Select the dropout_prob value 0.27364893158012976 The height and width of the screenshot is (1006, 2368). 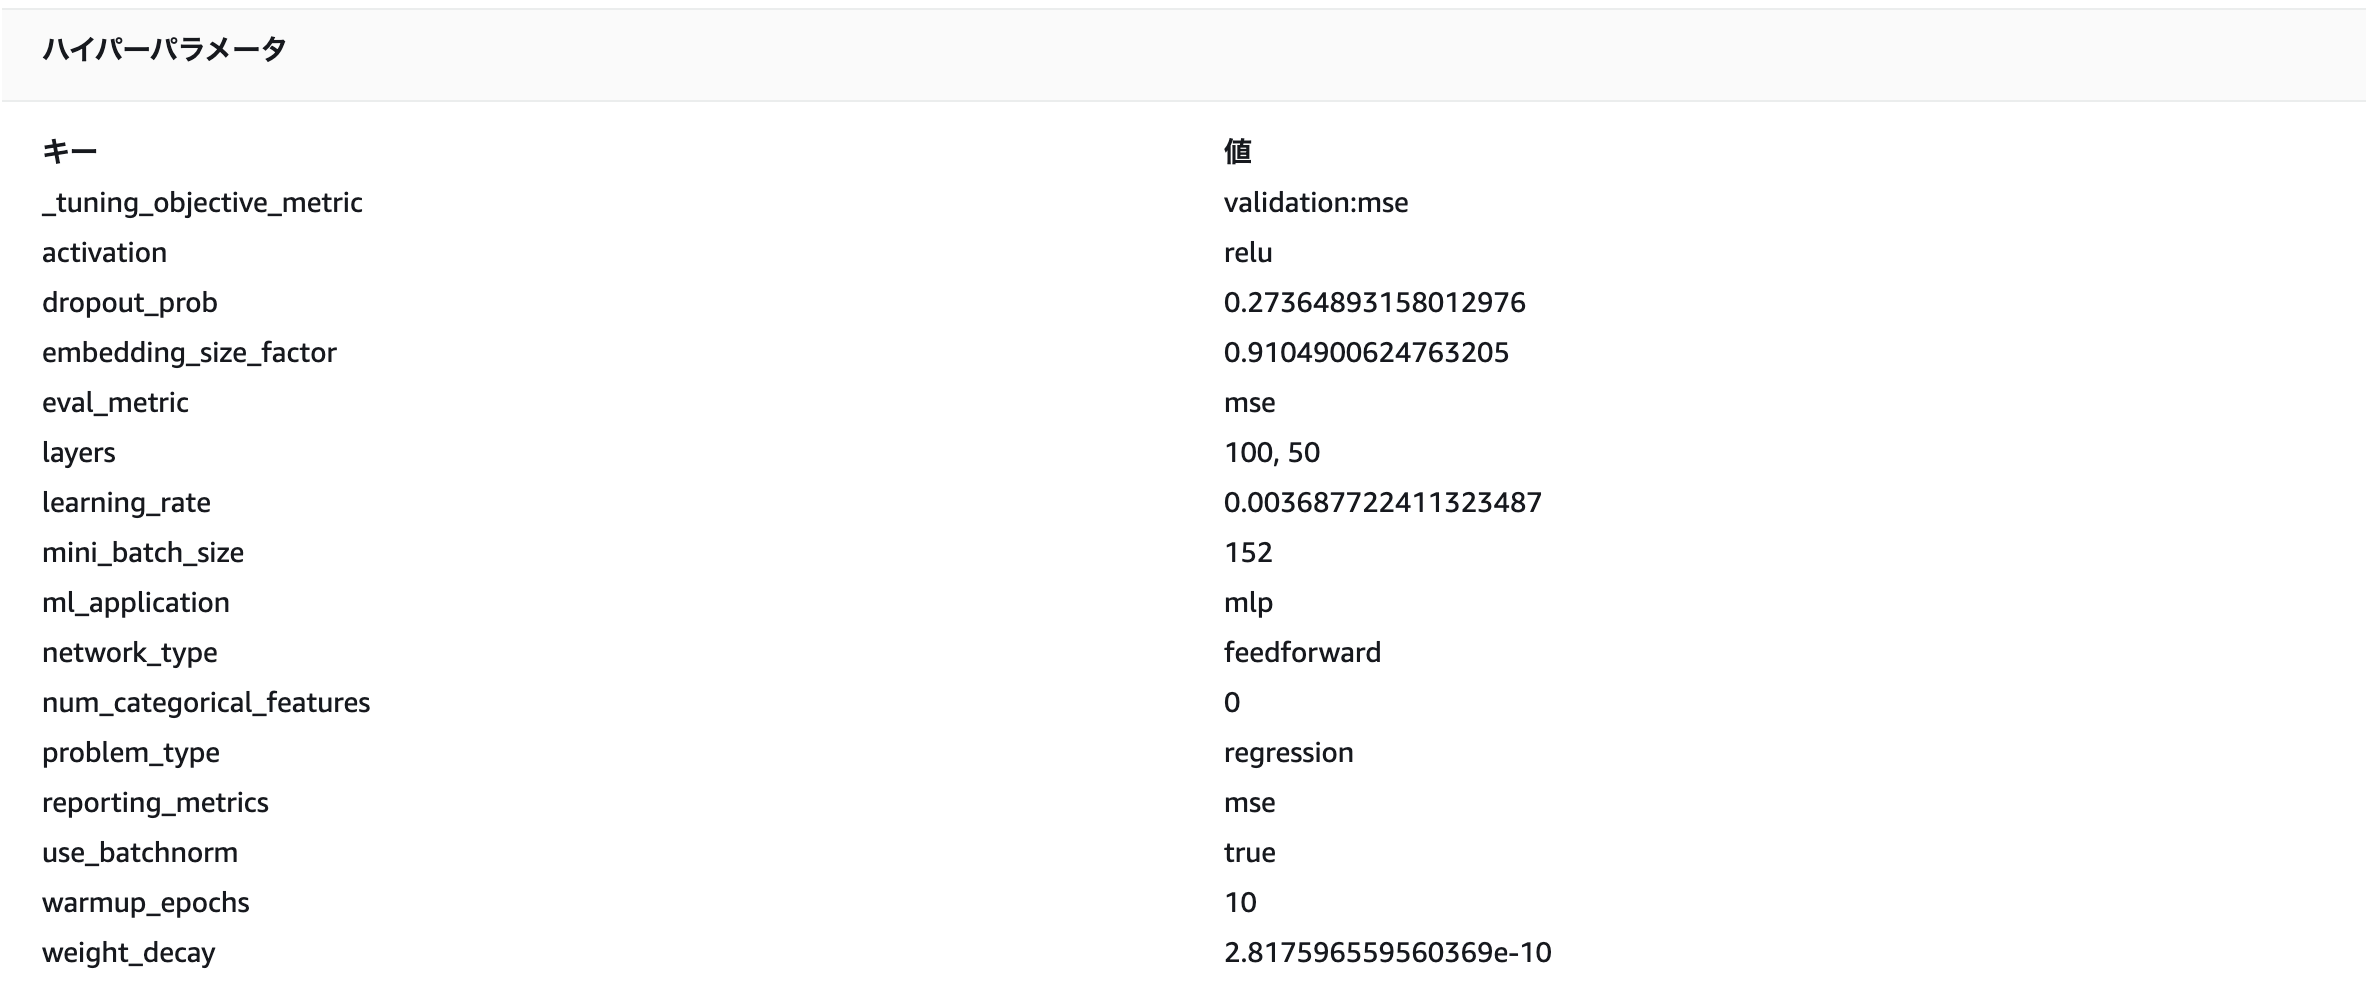click(x=1375, y=303)
